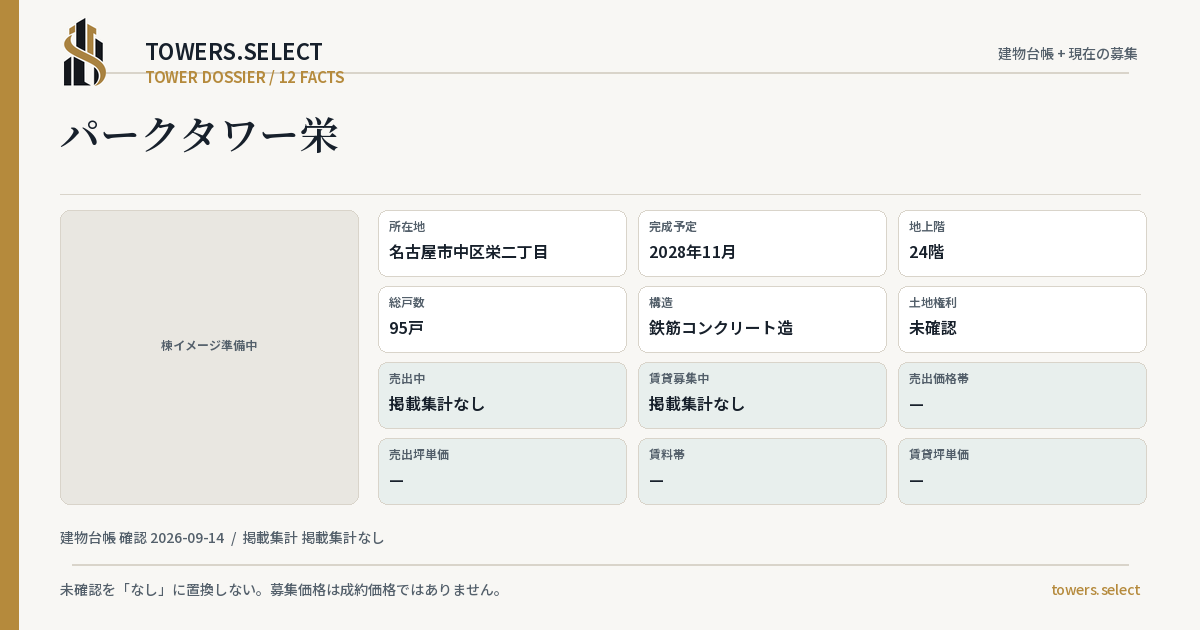Select the 売出価格帯 card

point(1022,395)
